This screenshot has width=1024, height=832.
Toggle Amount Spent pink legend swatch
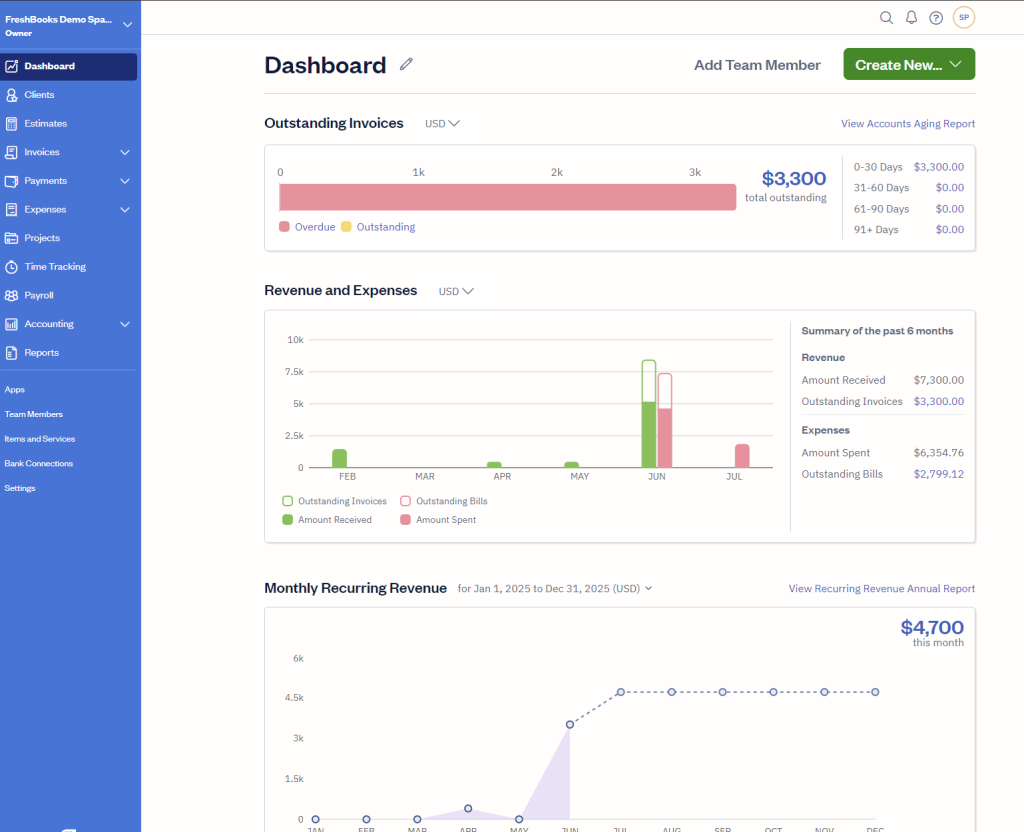406,520
